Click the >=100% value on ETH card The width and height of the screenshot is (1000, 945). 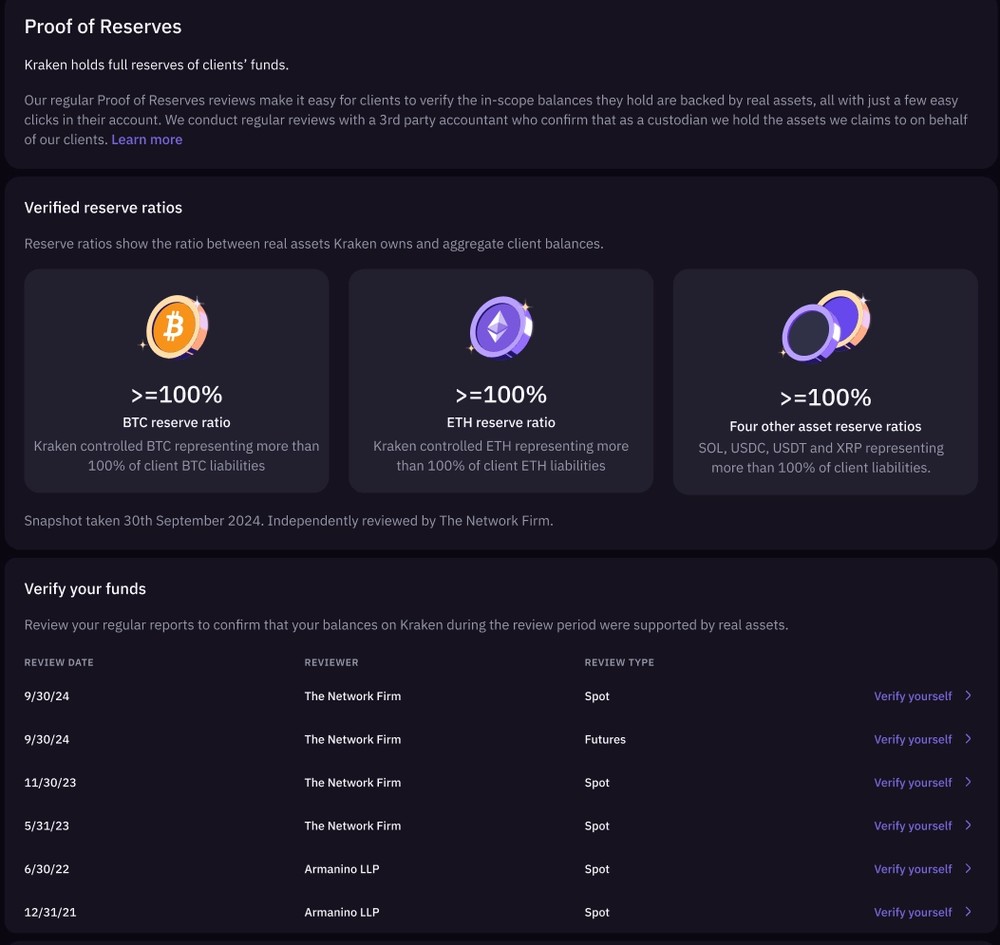tap(501, 395)
